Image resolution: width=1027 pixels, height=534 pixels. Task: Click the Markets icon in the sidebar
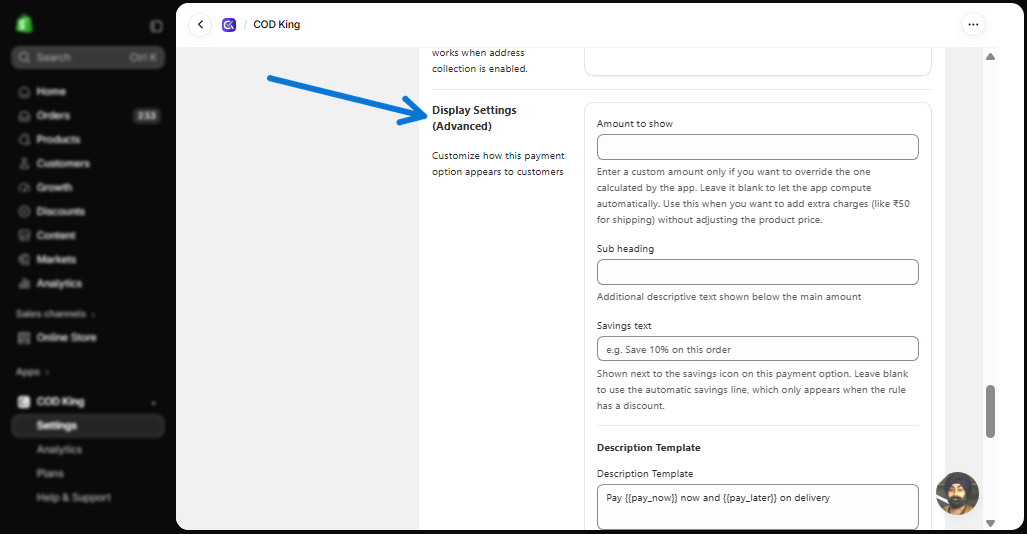point(24,259)
